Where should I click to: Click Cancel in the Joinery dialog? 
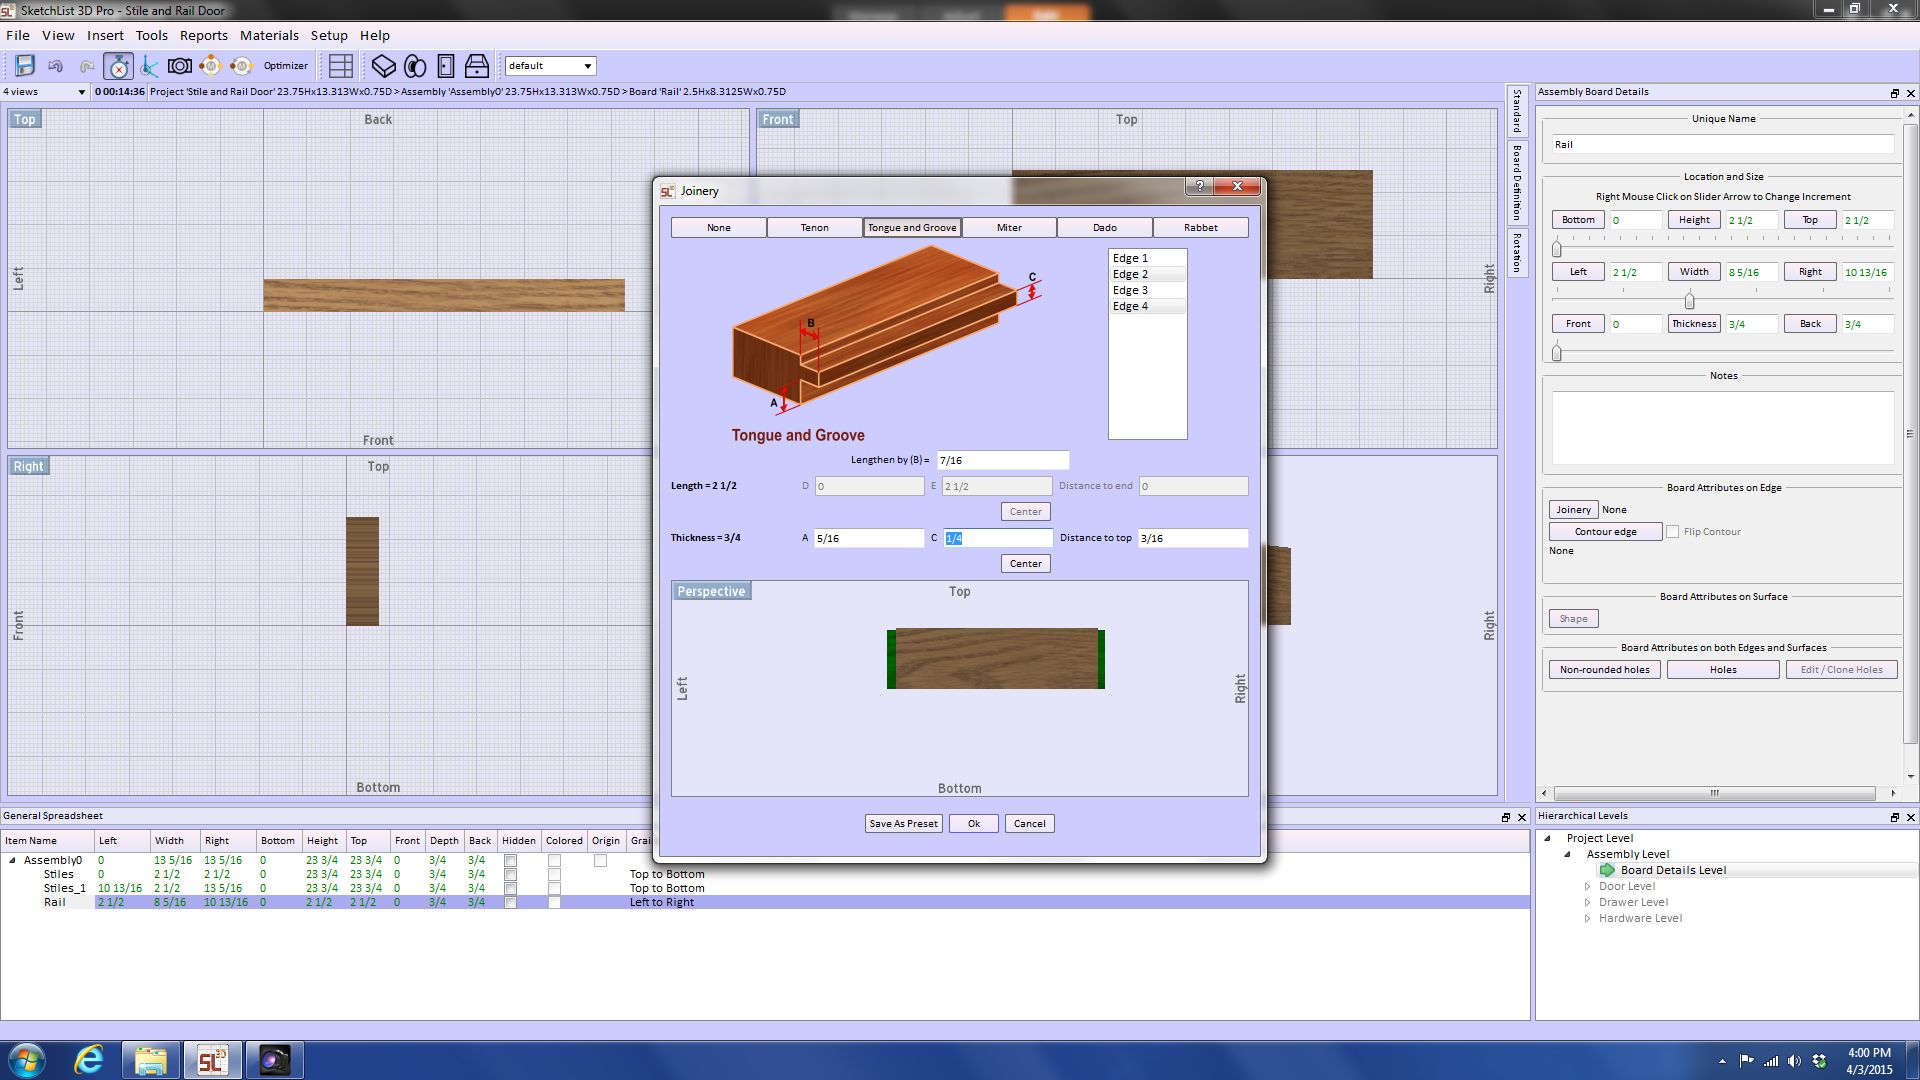pos(1029,824)
